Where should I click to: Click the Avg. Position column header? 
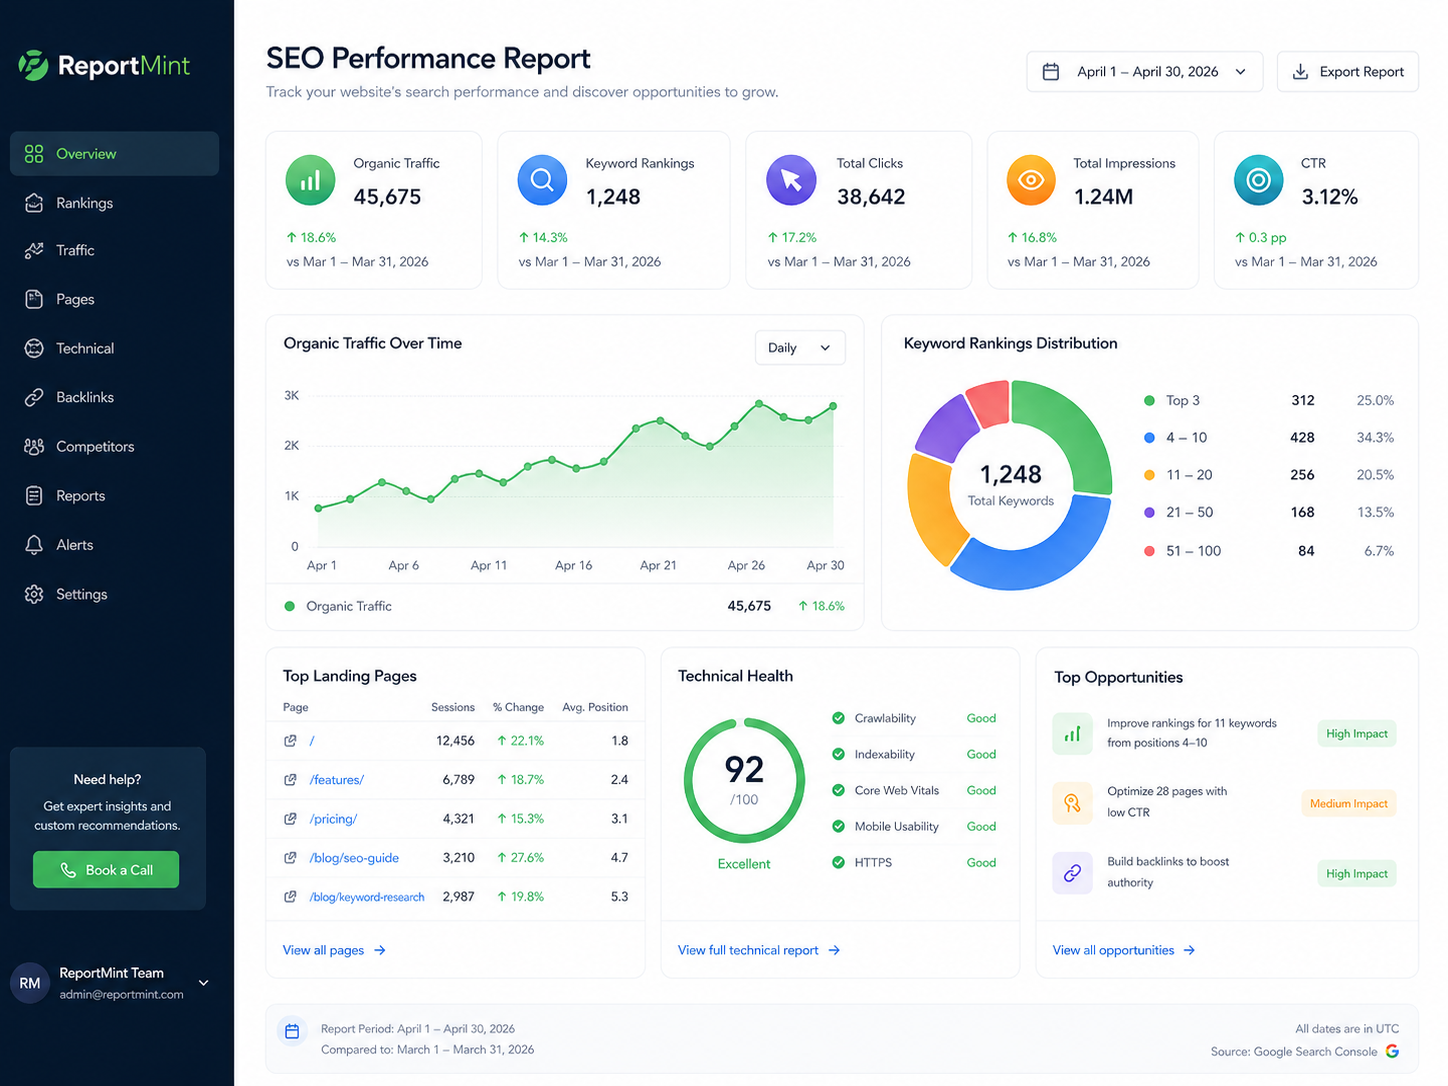pos(595,707)
